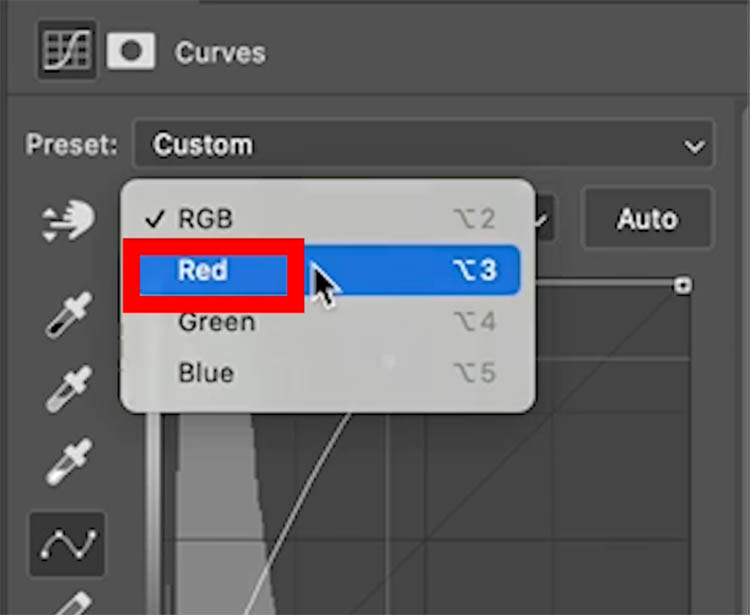
Task: Select Green from the channel menu
Action: (216, 322)
